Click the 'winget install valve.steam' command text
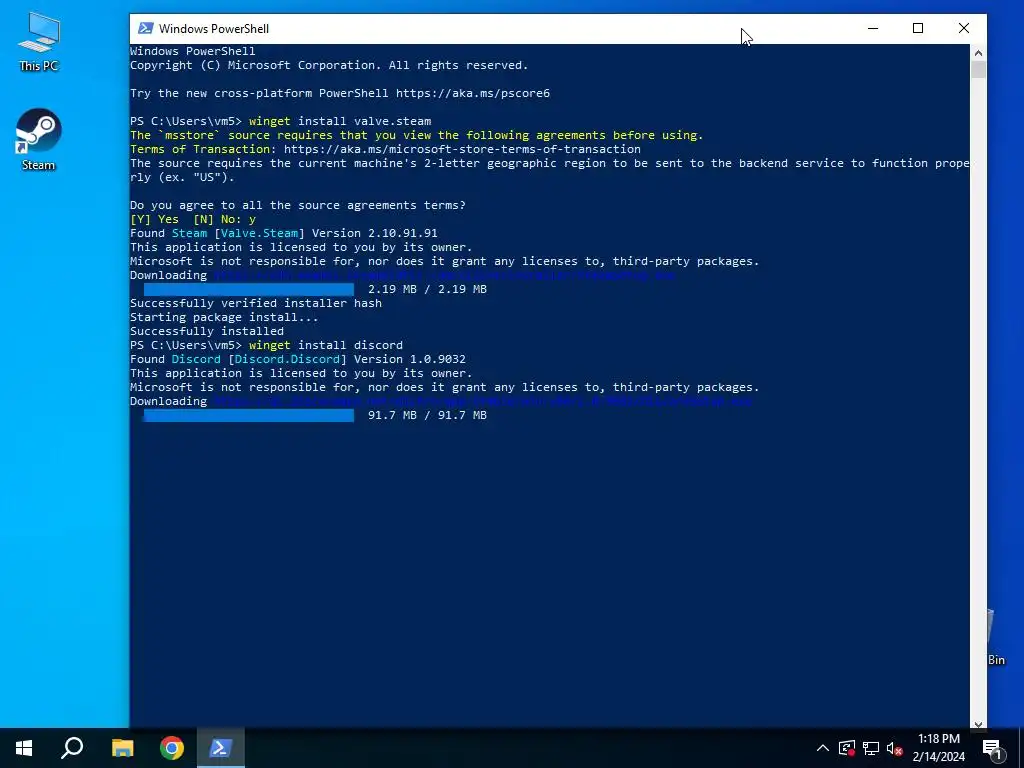Image resolution: width=1024 pixels, height=768 pixels. [x=340, y=121]
